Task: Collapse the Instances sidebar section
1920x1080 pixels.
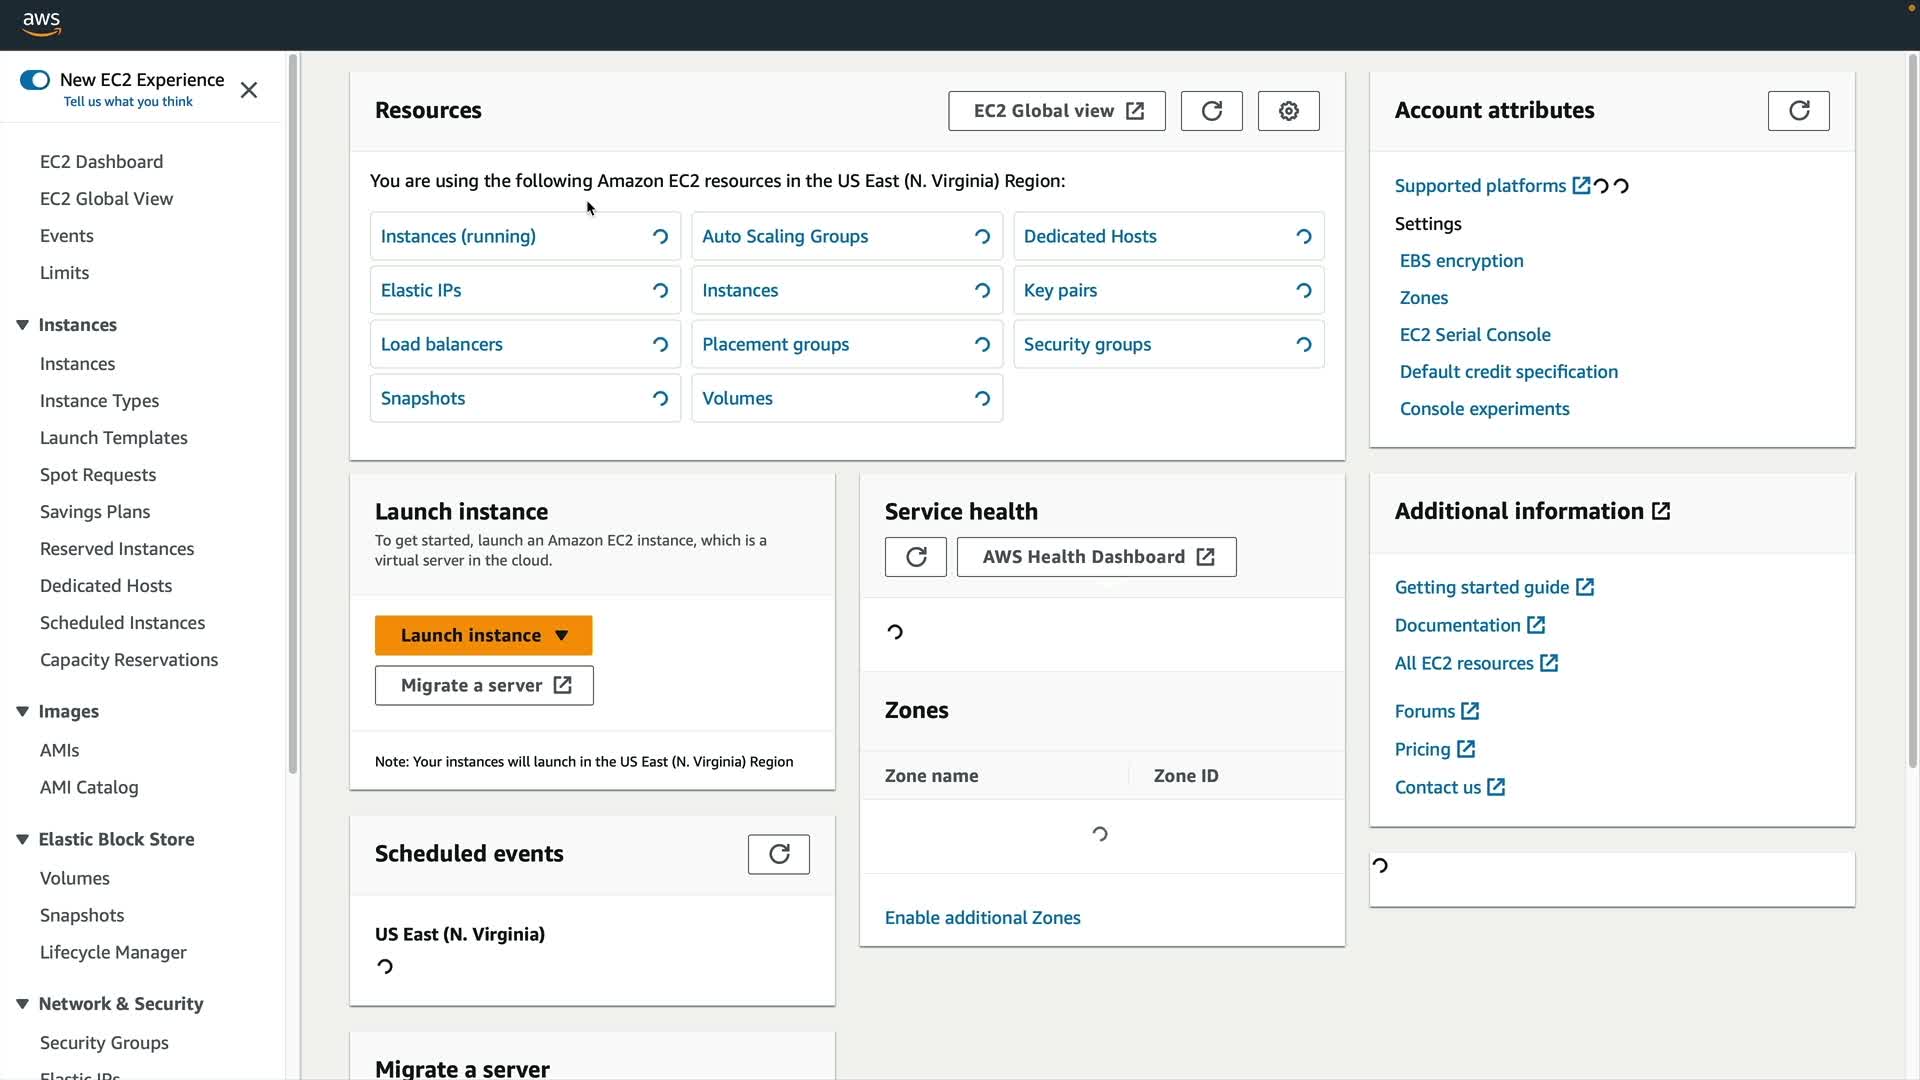Action: 22,325
